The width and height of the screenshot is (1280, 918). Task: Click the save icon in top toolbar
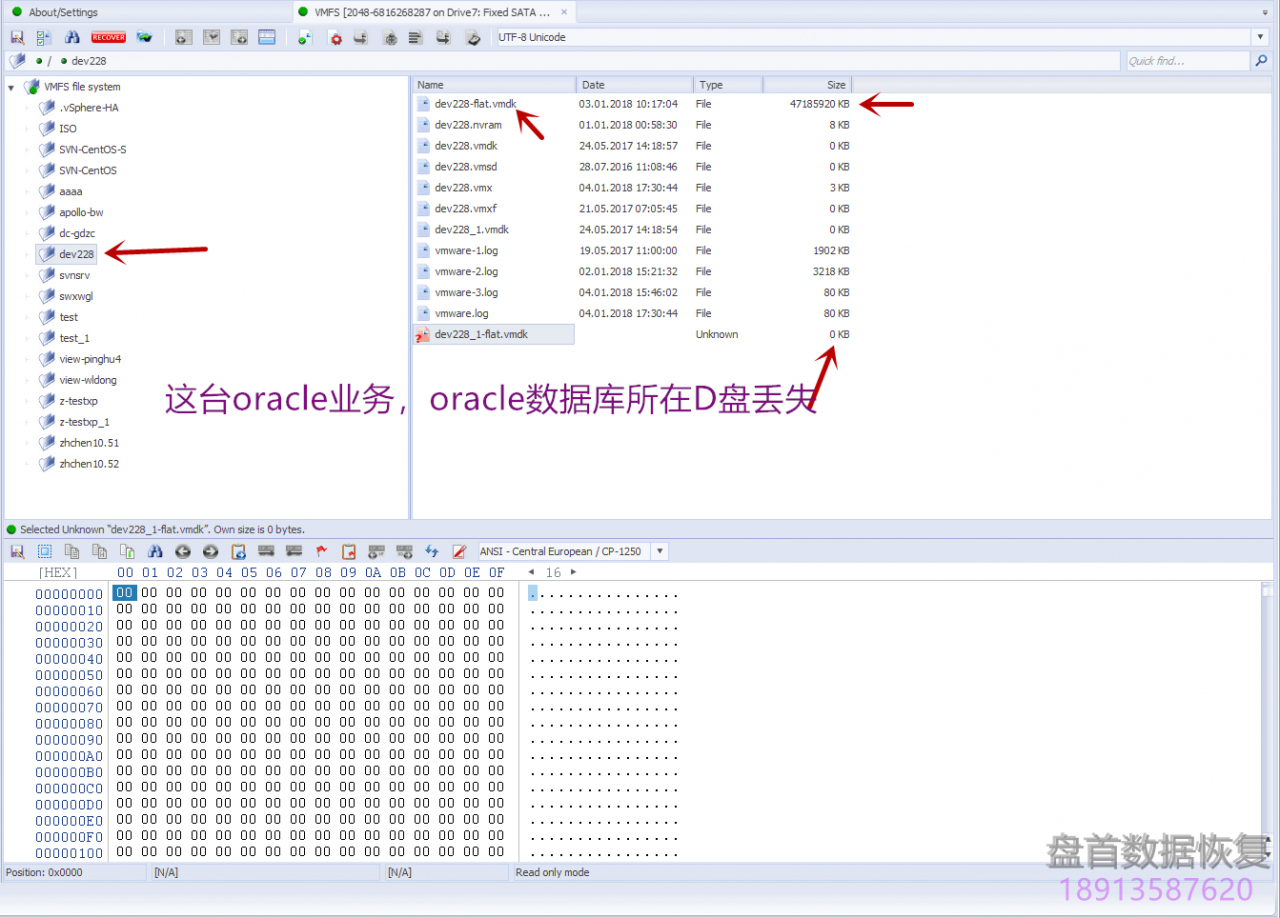click(18, 37)
